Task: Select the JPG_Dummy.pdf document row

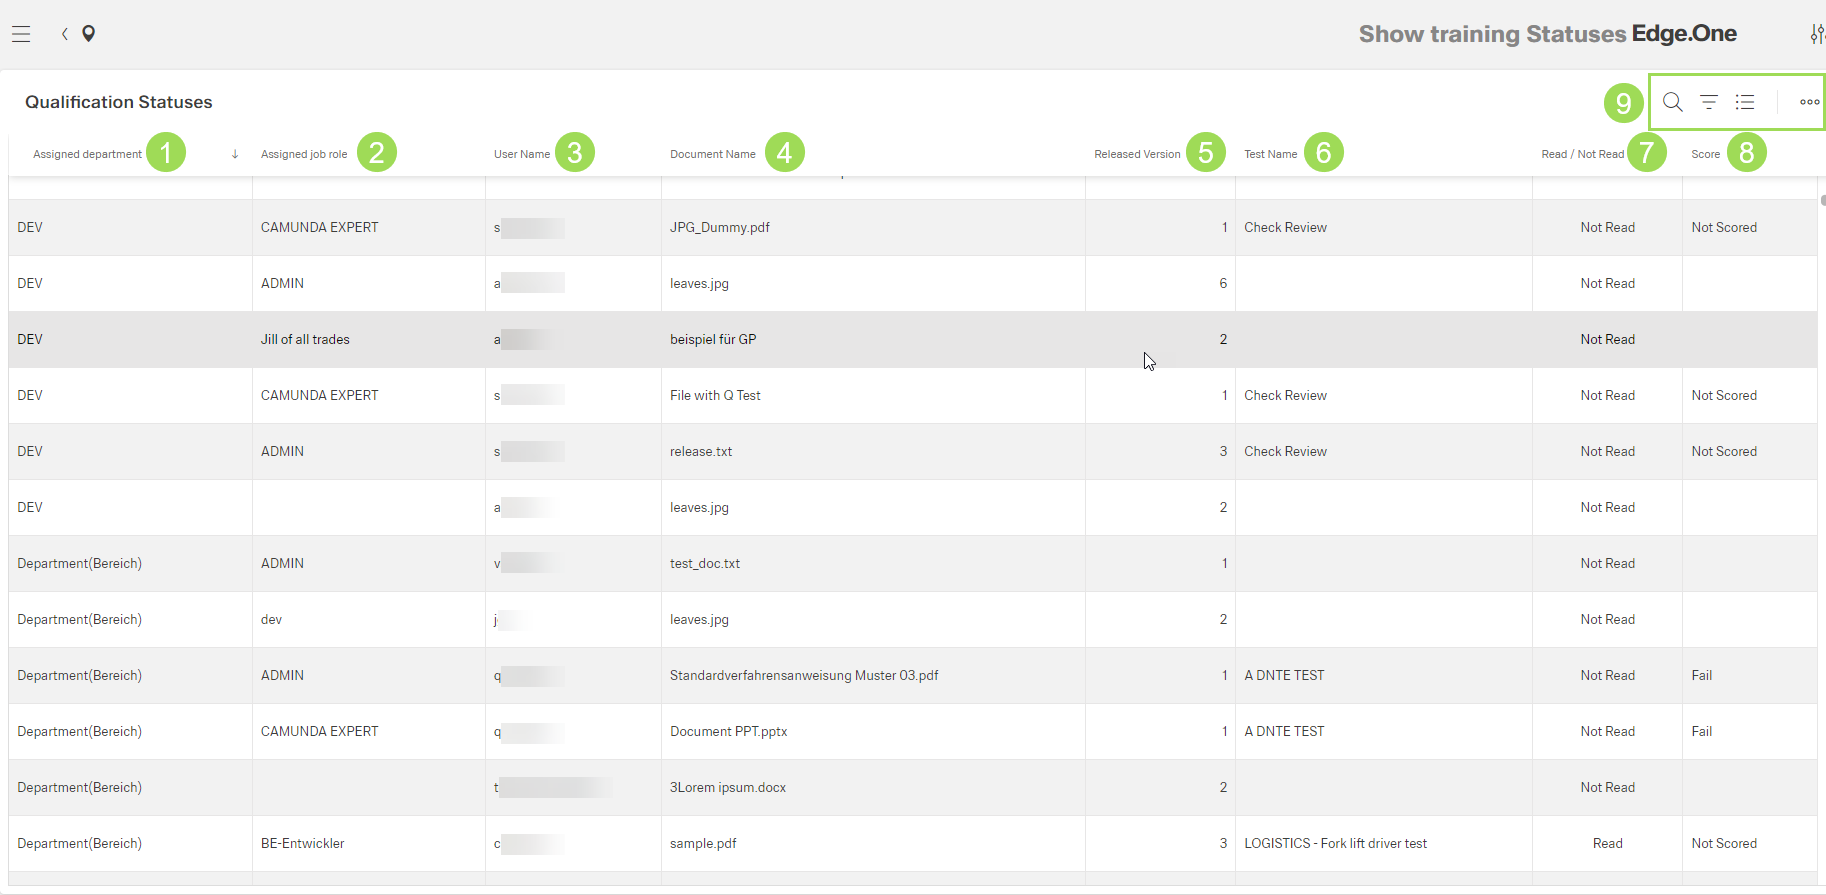Action: pos(720,228)
